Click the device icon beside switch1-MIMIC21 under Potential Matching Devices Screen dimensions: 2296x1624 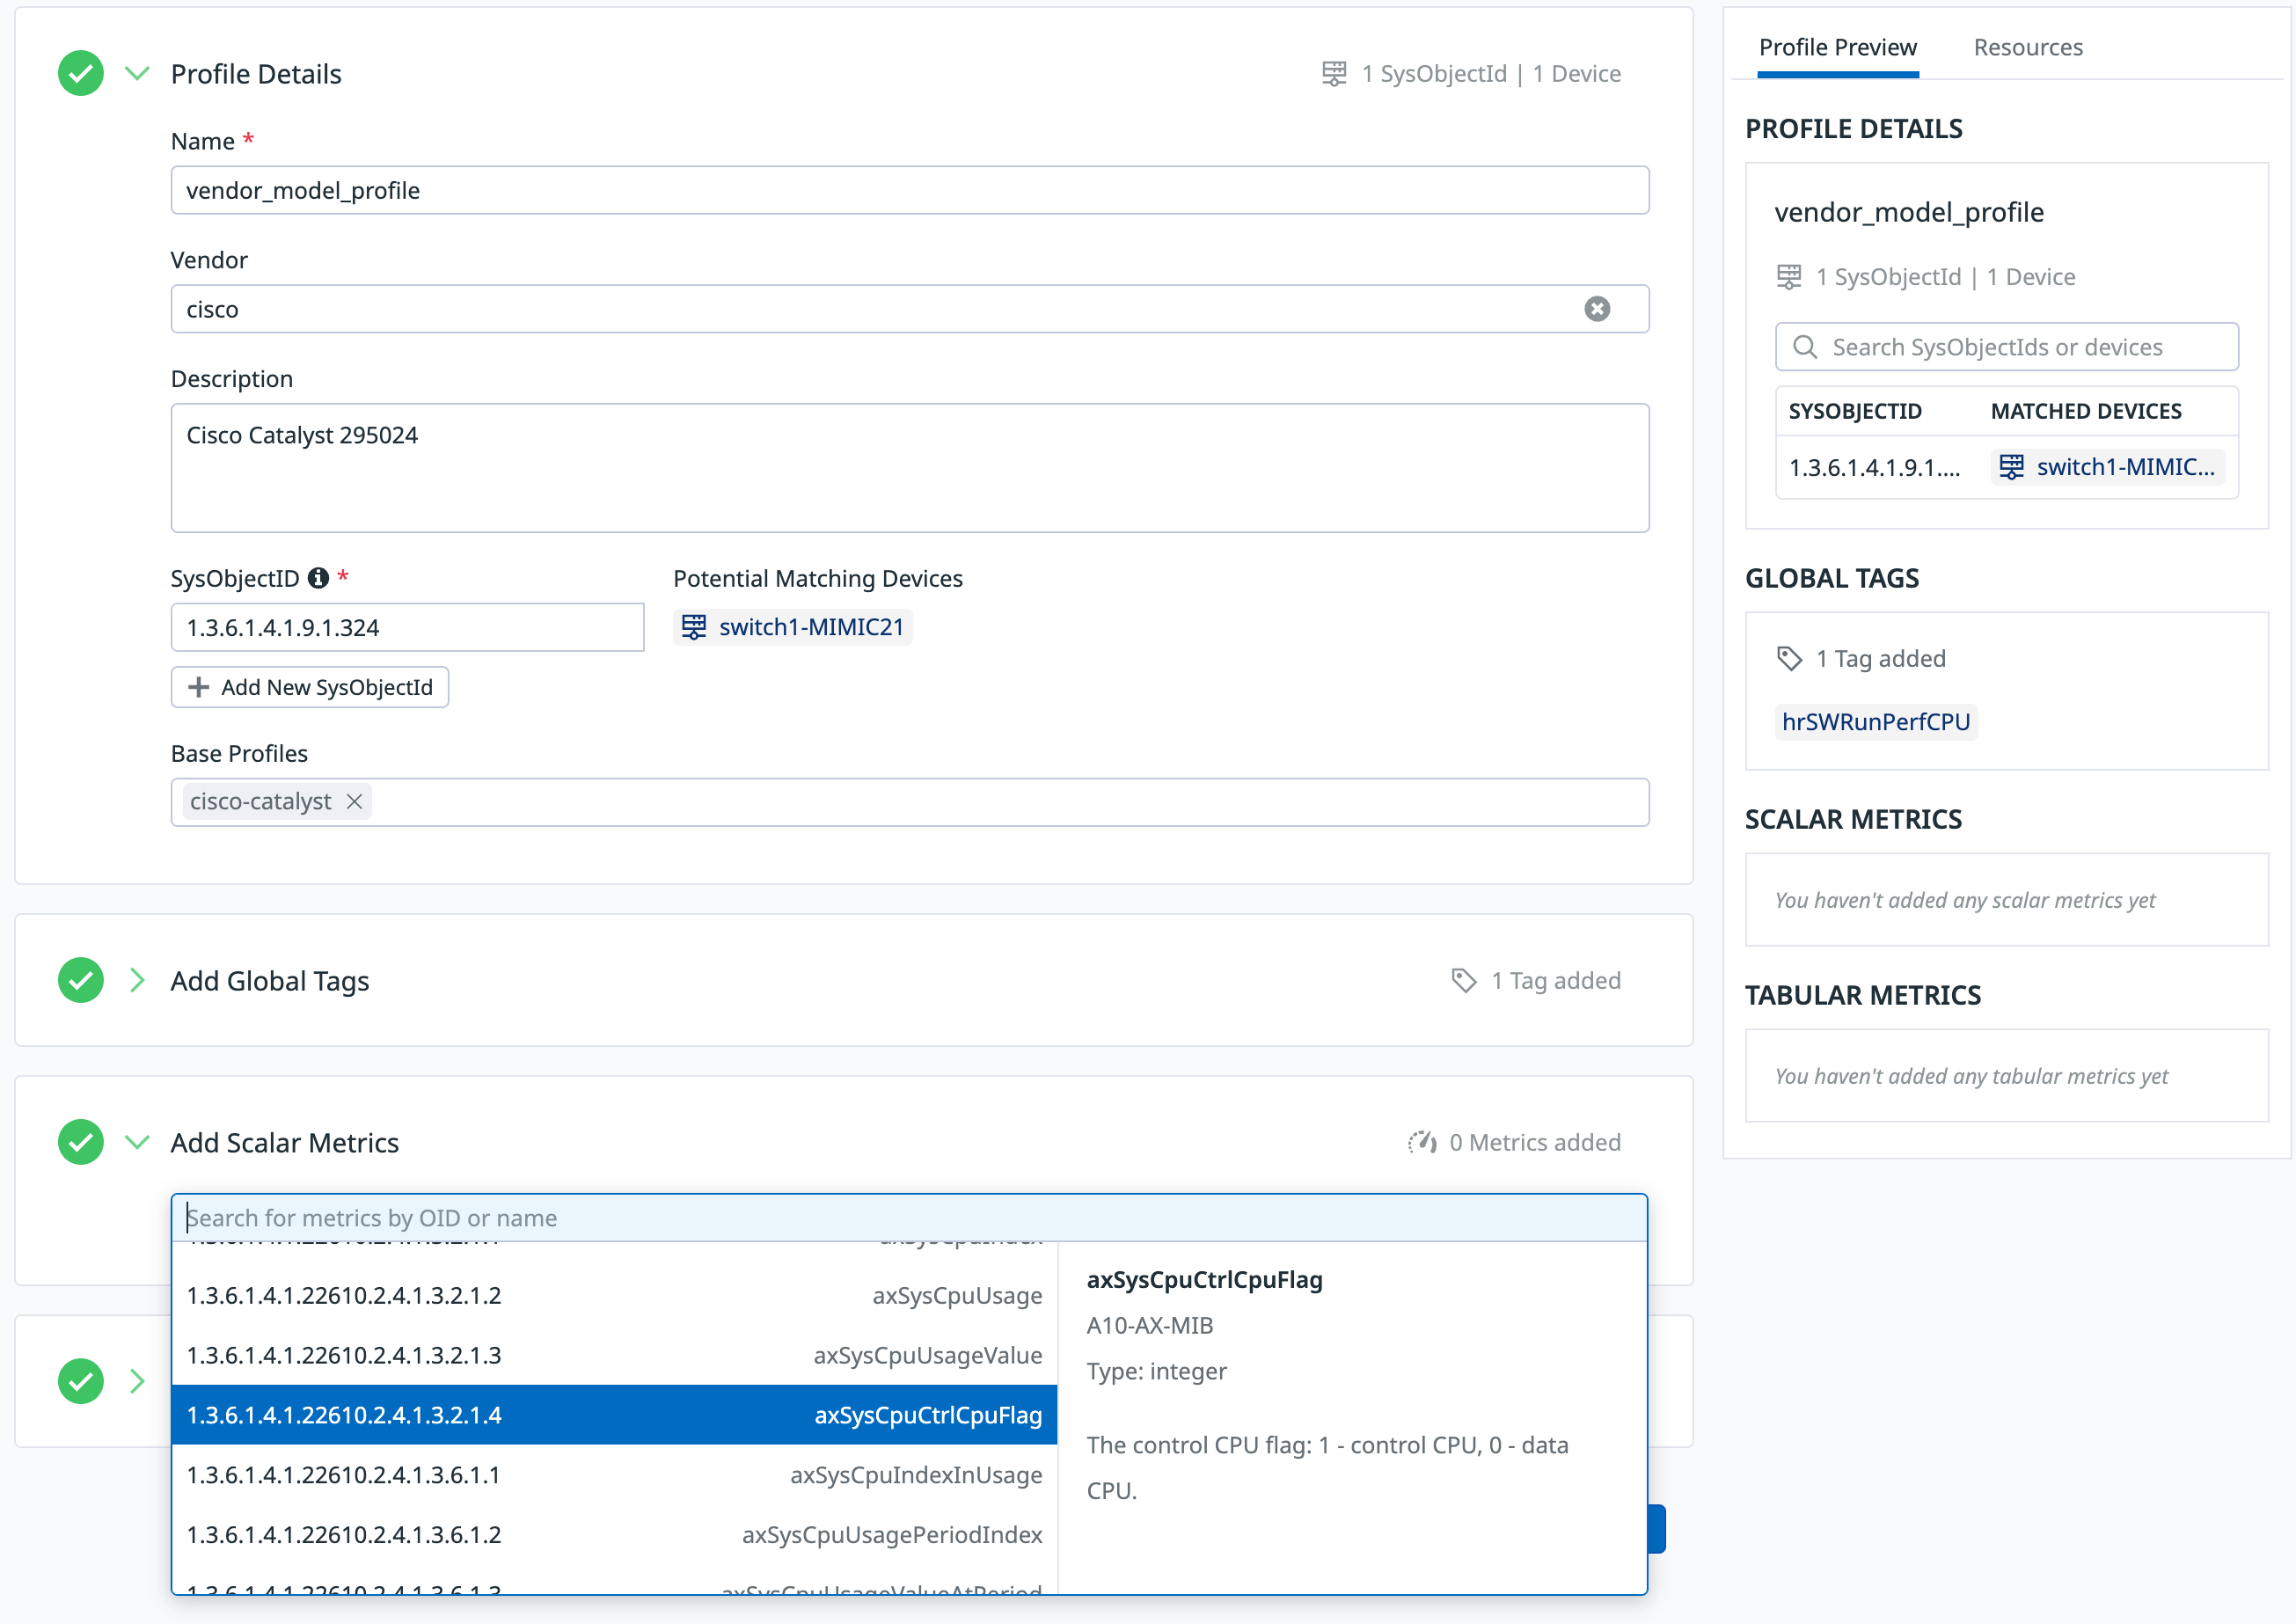(694, 627)
